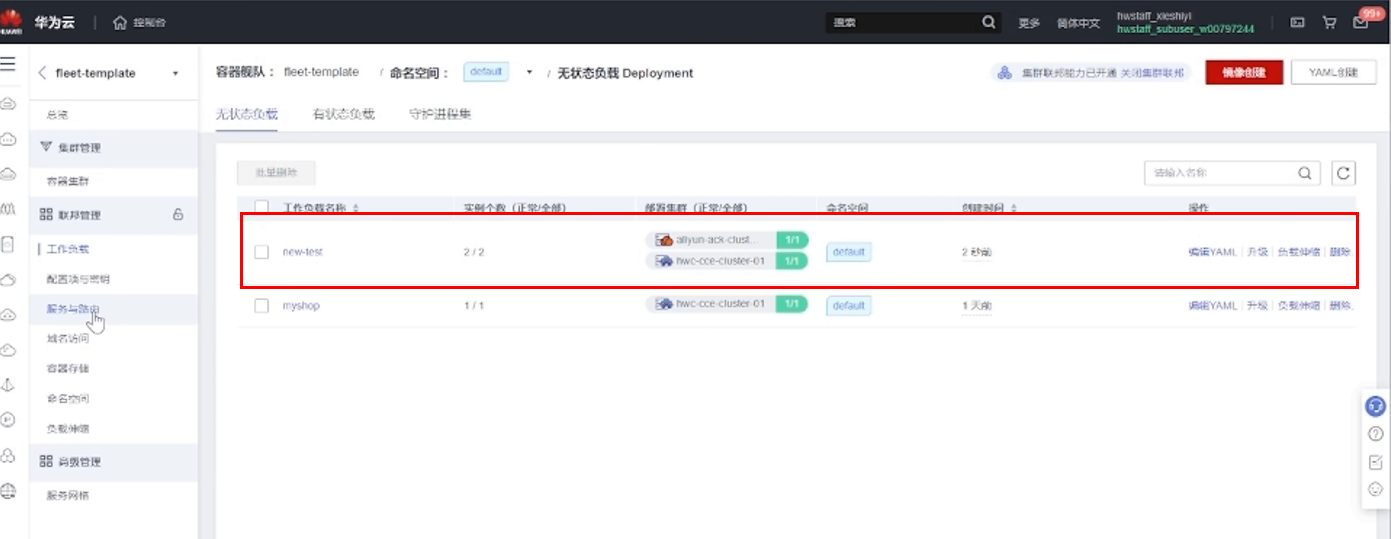Click the search magnifier in top bar
1391x539 pixels.
(x=988, y=22)
